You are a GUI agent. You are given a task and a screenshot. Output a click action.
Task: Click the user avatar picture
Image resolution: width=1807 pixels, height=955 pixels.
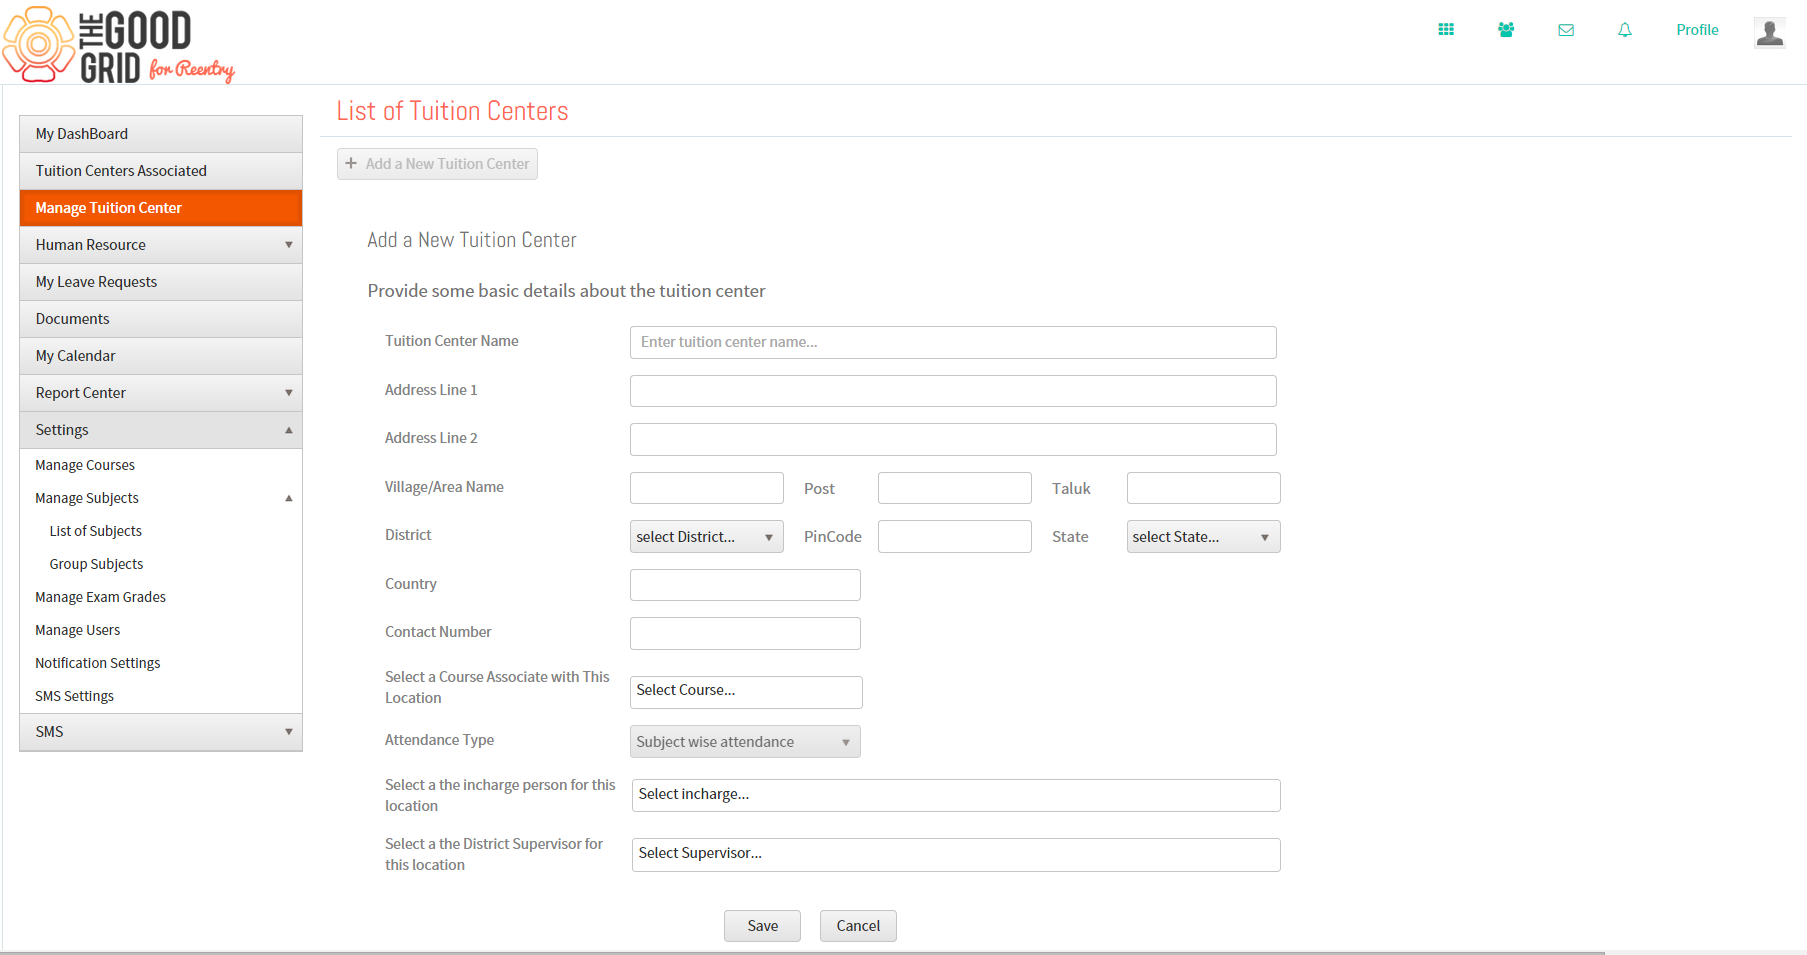click(x=1770, y=32)
